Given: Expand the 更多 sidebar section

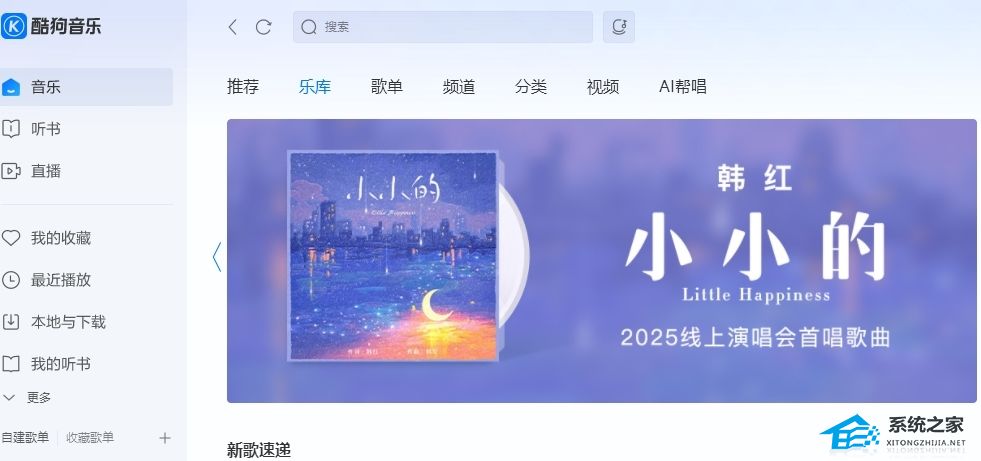Looking at the screenshot, I should point(27,397).
